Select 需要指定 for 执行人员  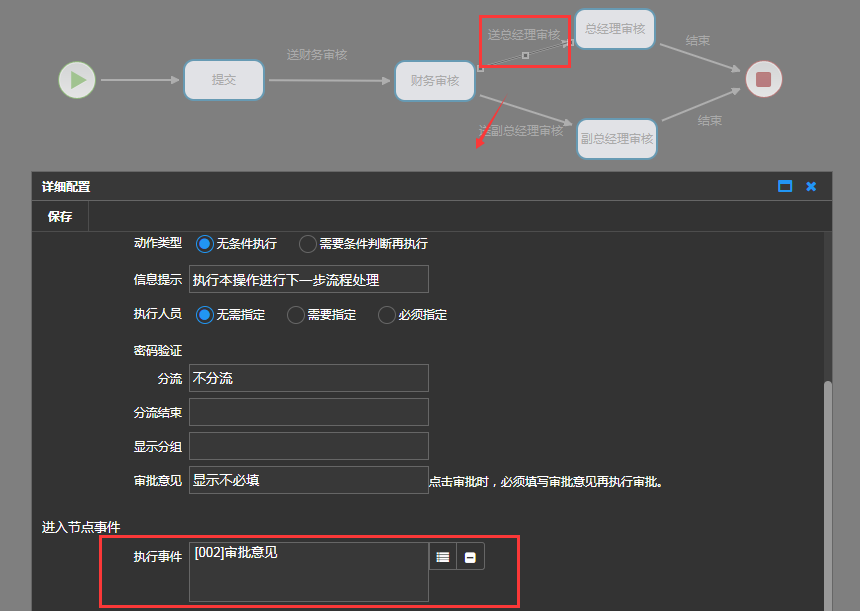pos(296,315)
